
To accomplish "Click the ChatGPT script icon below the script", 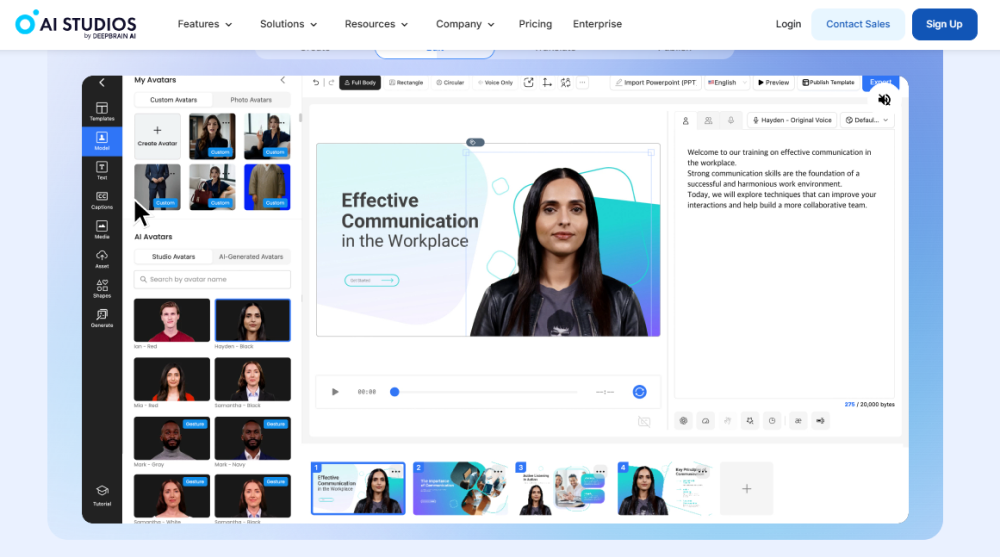I will (684, 420).
